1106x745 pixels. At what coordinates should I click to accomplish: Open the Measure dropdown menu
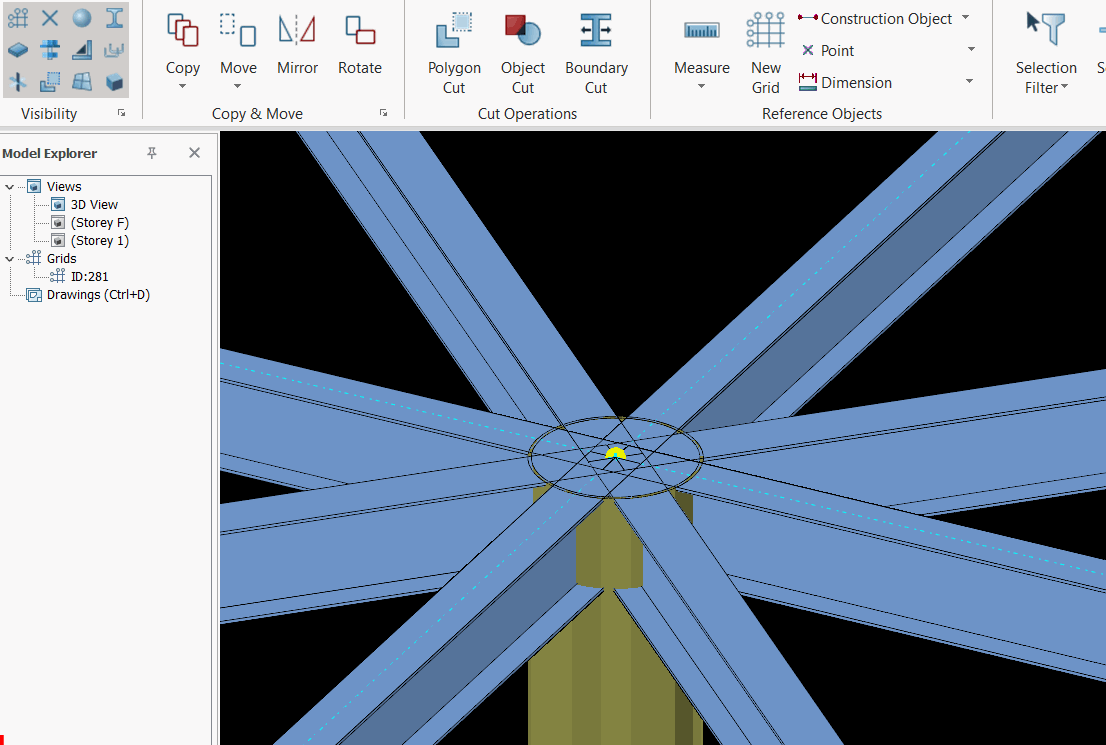click(701, 87)
